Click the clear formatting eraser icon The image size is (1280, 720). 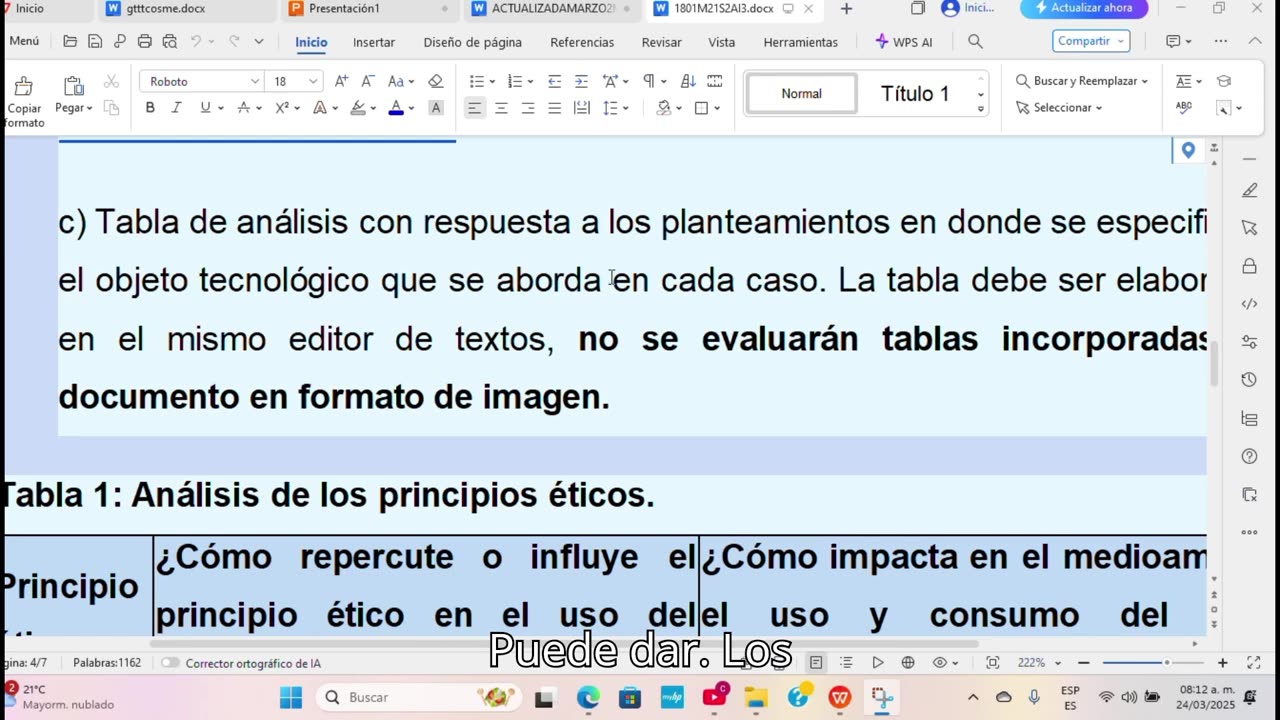(x=435, y=81)
